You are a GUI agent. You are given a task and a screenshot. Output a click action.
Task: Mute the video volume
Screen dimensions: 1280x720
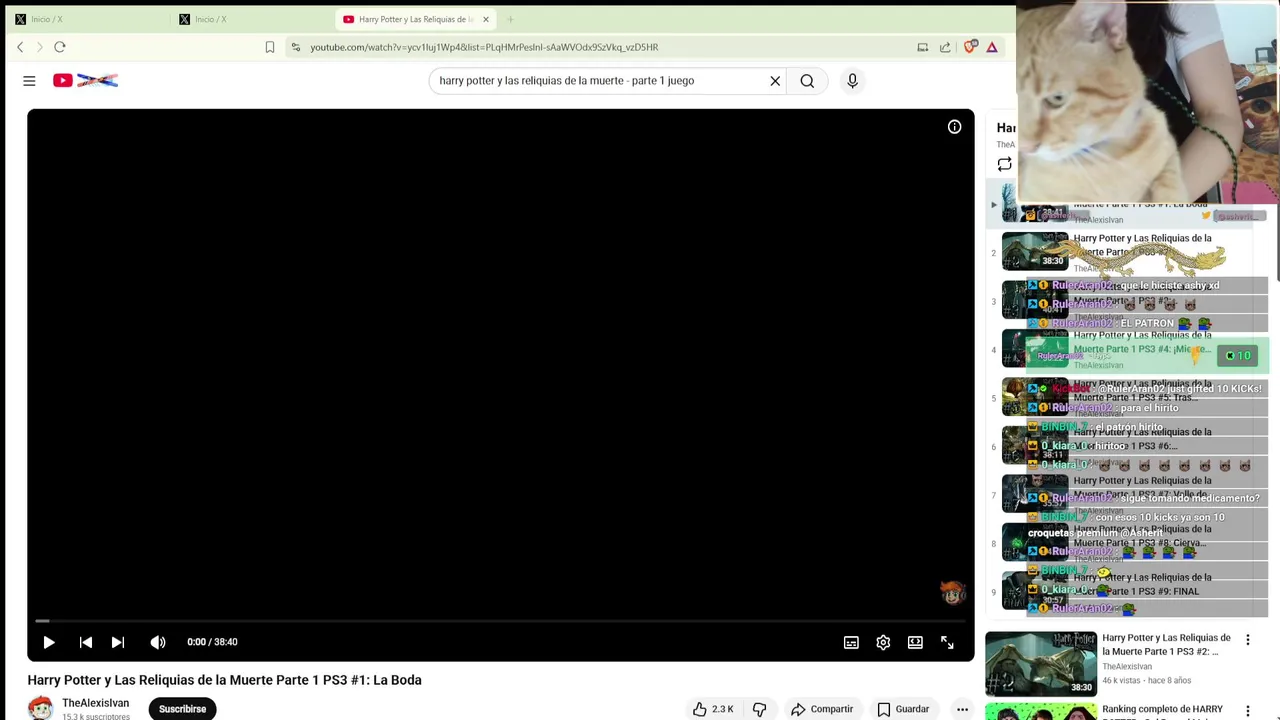158,642
